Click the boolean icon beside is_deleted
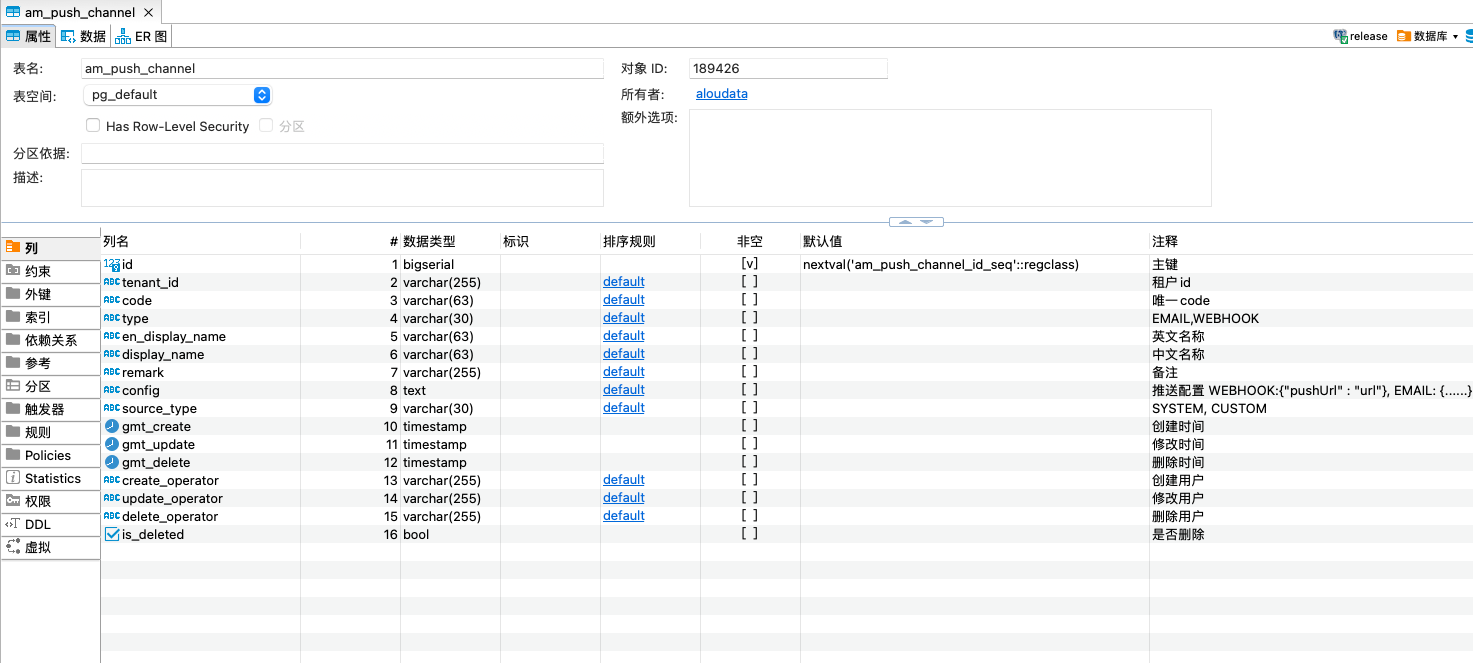Image resolution: width=1473 pixels, height=663 pixels. (112, 535)
